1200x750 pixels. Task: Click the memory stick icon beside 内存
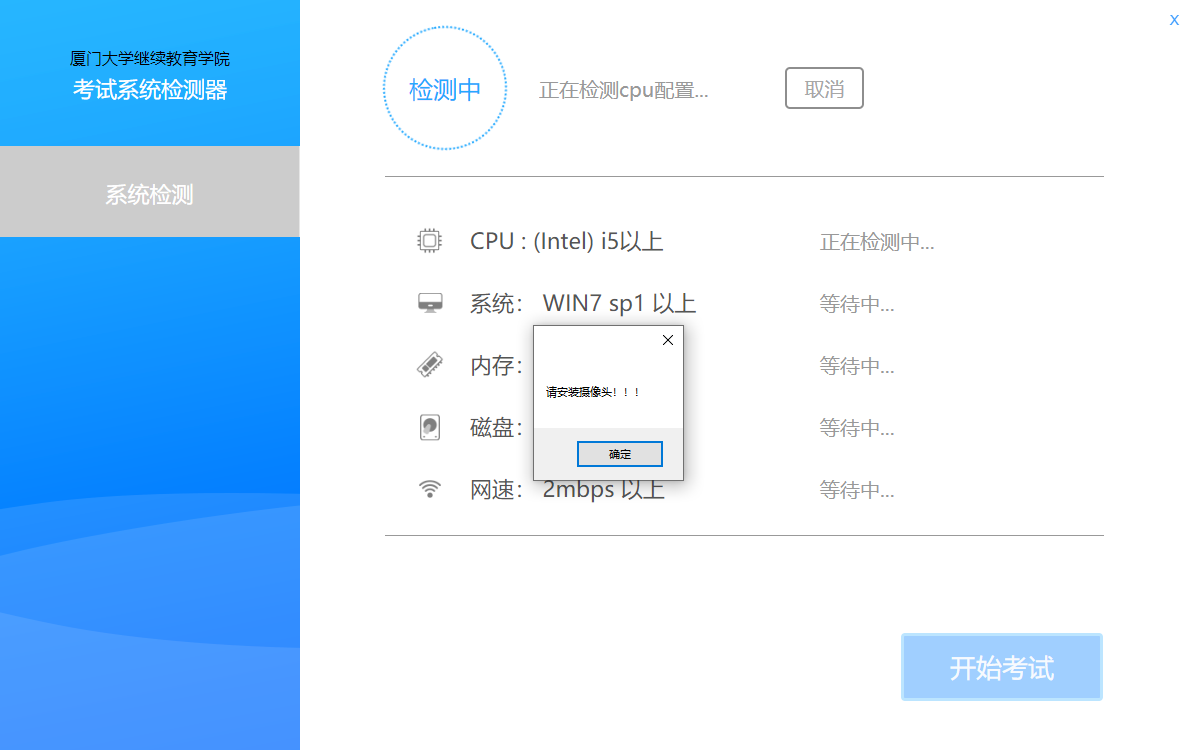tap(429, 365)
